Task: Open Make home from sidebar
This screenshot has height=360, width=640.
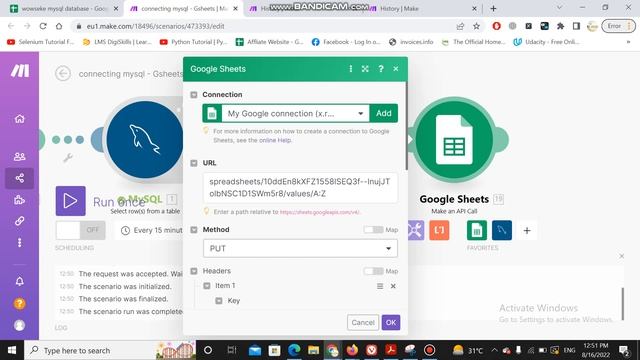Action: pyautogui.click(x=19, y=119)
